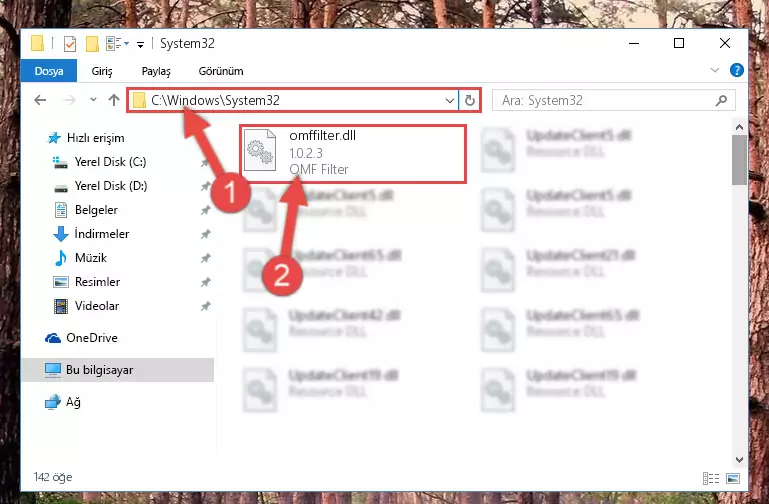The image size is (769, 504).
Task: Click the omffilter.dll file name
Action: (322, 136)
